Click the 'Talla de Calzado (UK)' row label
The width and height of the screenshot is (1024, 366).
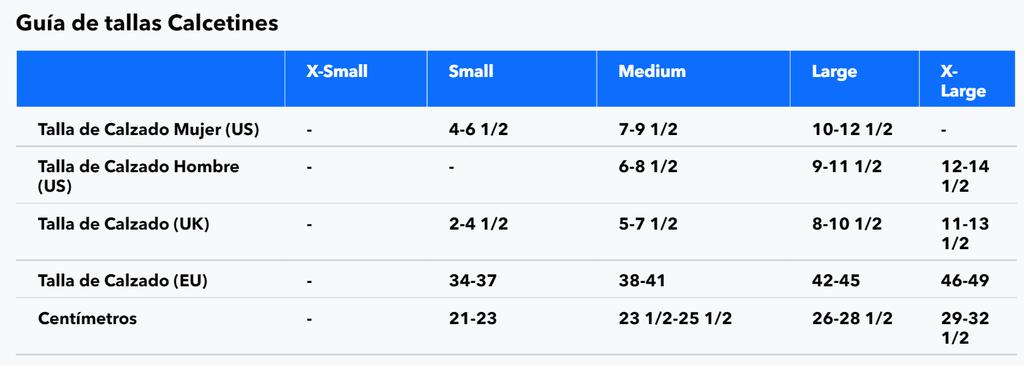(x=123, y=224)
